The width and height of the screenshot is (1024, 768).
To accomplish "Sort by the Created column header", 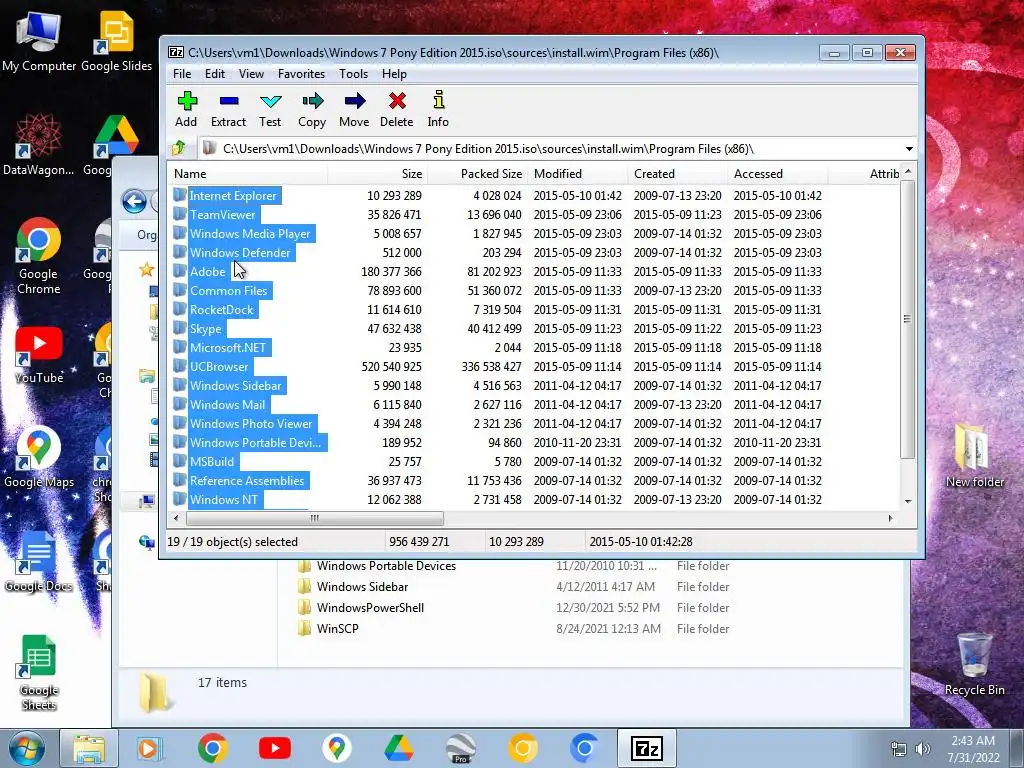I will click(x=677, y=174).
